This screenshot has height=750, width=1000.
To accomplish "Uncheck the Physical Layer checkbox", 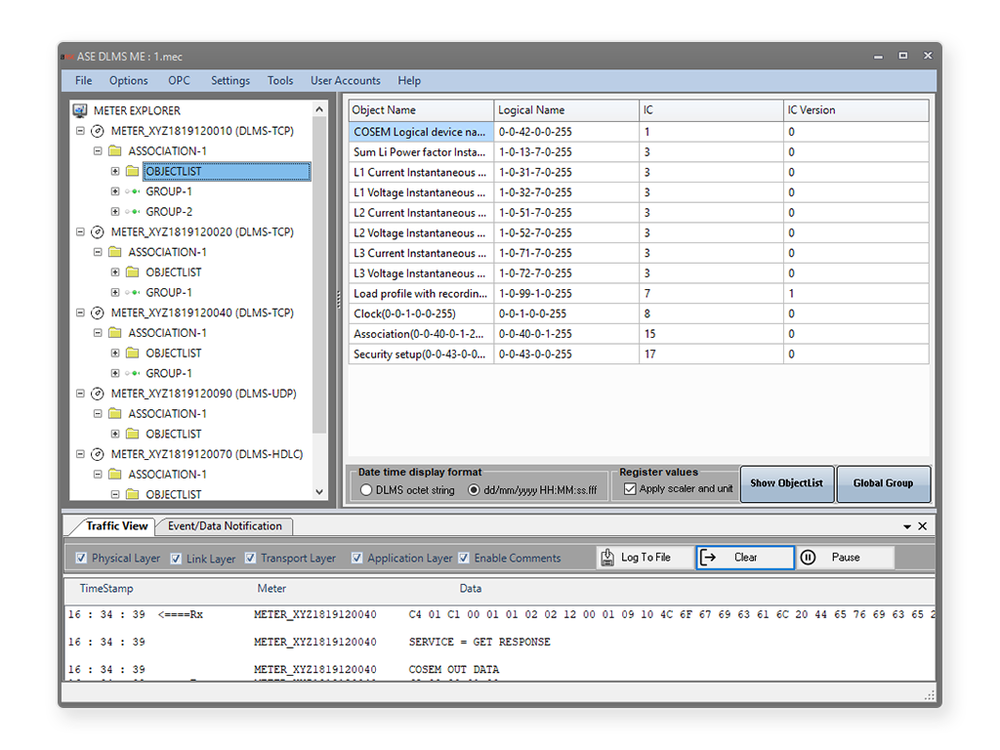I will click(x=82, y=558).
